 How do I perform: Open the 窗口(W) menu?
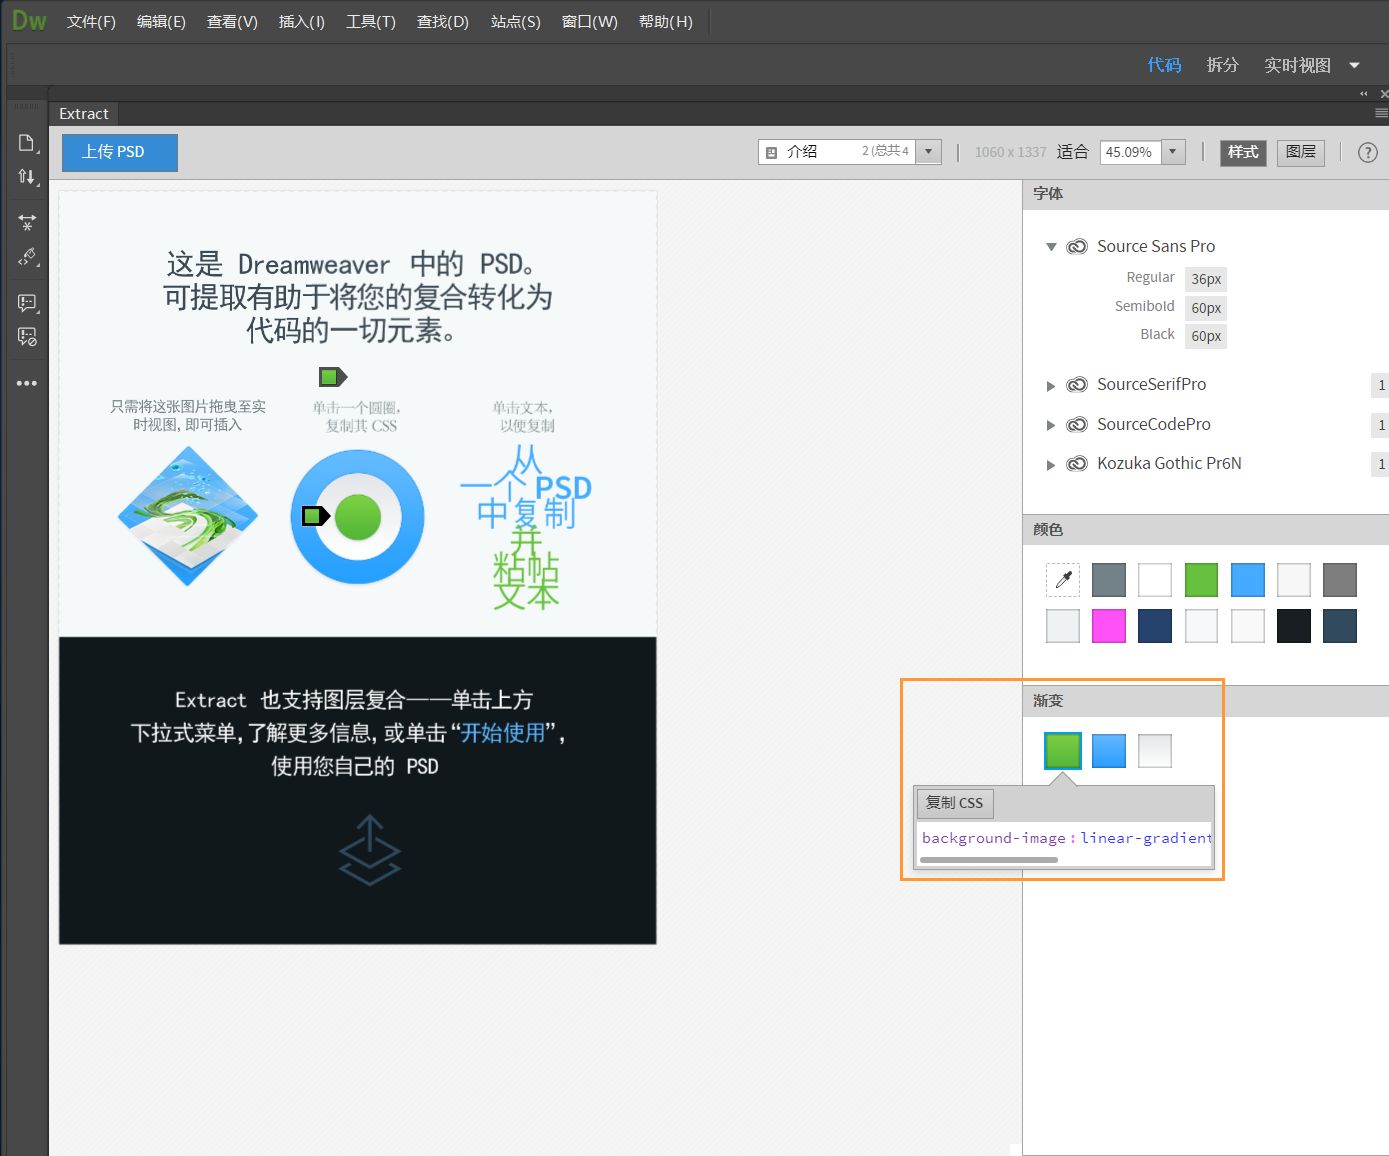[x=590, y=21]
